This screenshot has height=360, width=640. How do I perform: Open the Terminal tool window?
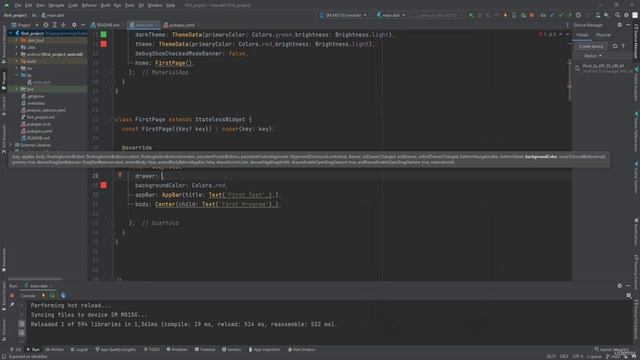point(205,349)
